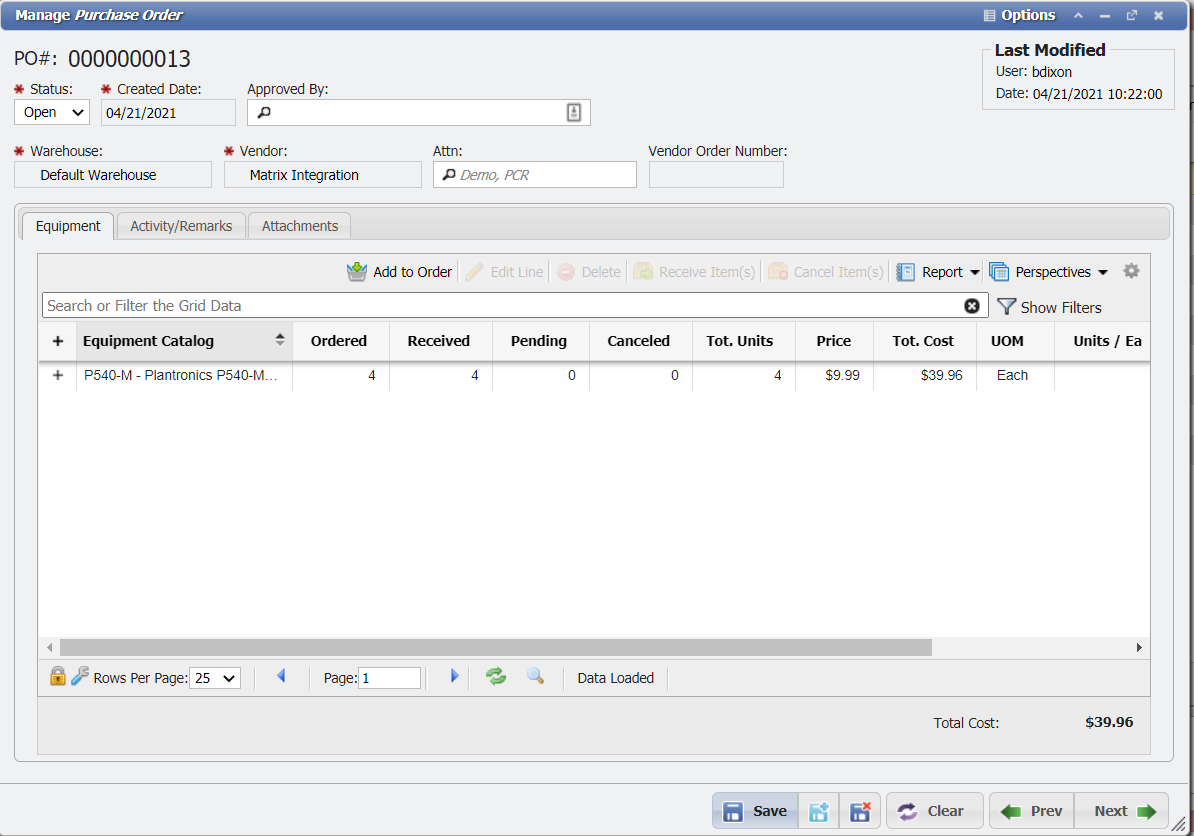Open the Perspectives dropdown menu

tap(1050, 272)
